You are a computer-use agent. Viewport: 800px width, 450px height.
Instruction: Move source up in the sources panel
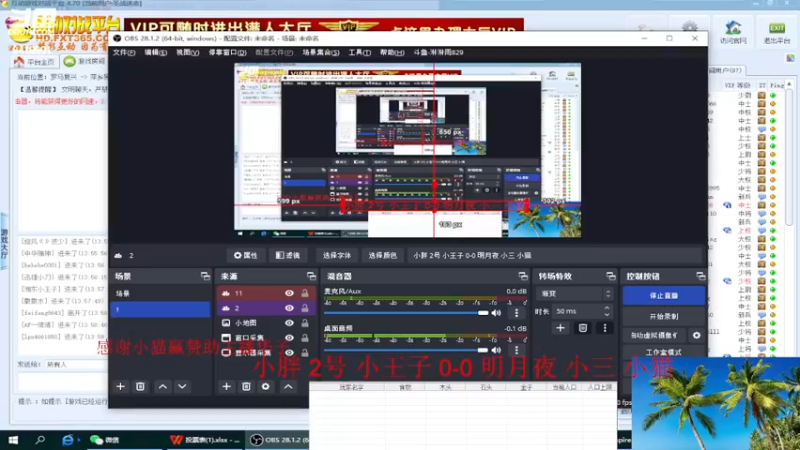[288, 387]
